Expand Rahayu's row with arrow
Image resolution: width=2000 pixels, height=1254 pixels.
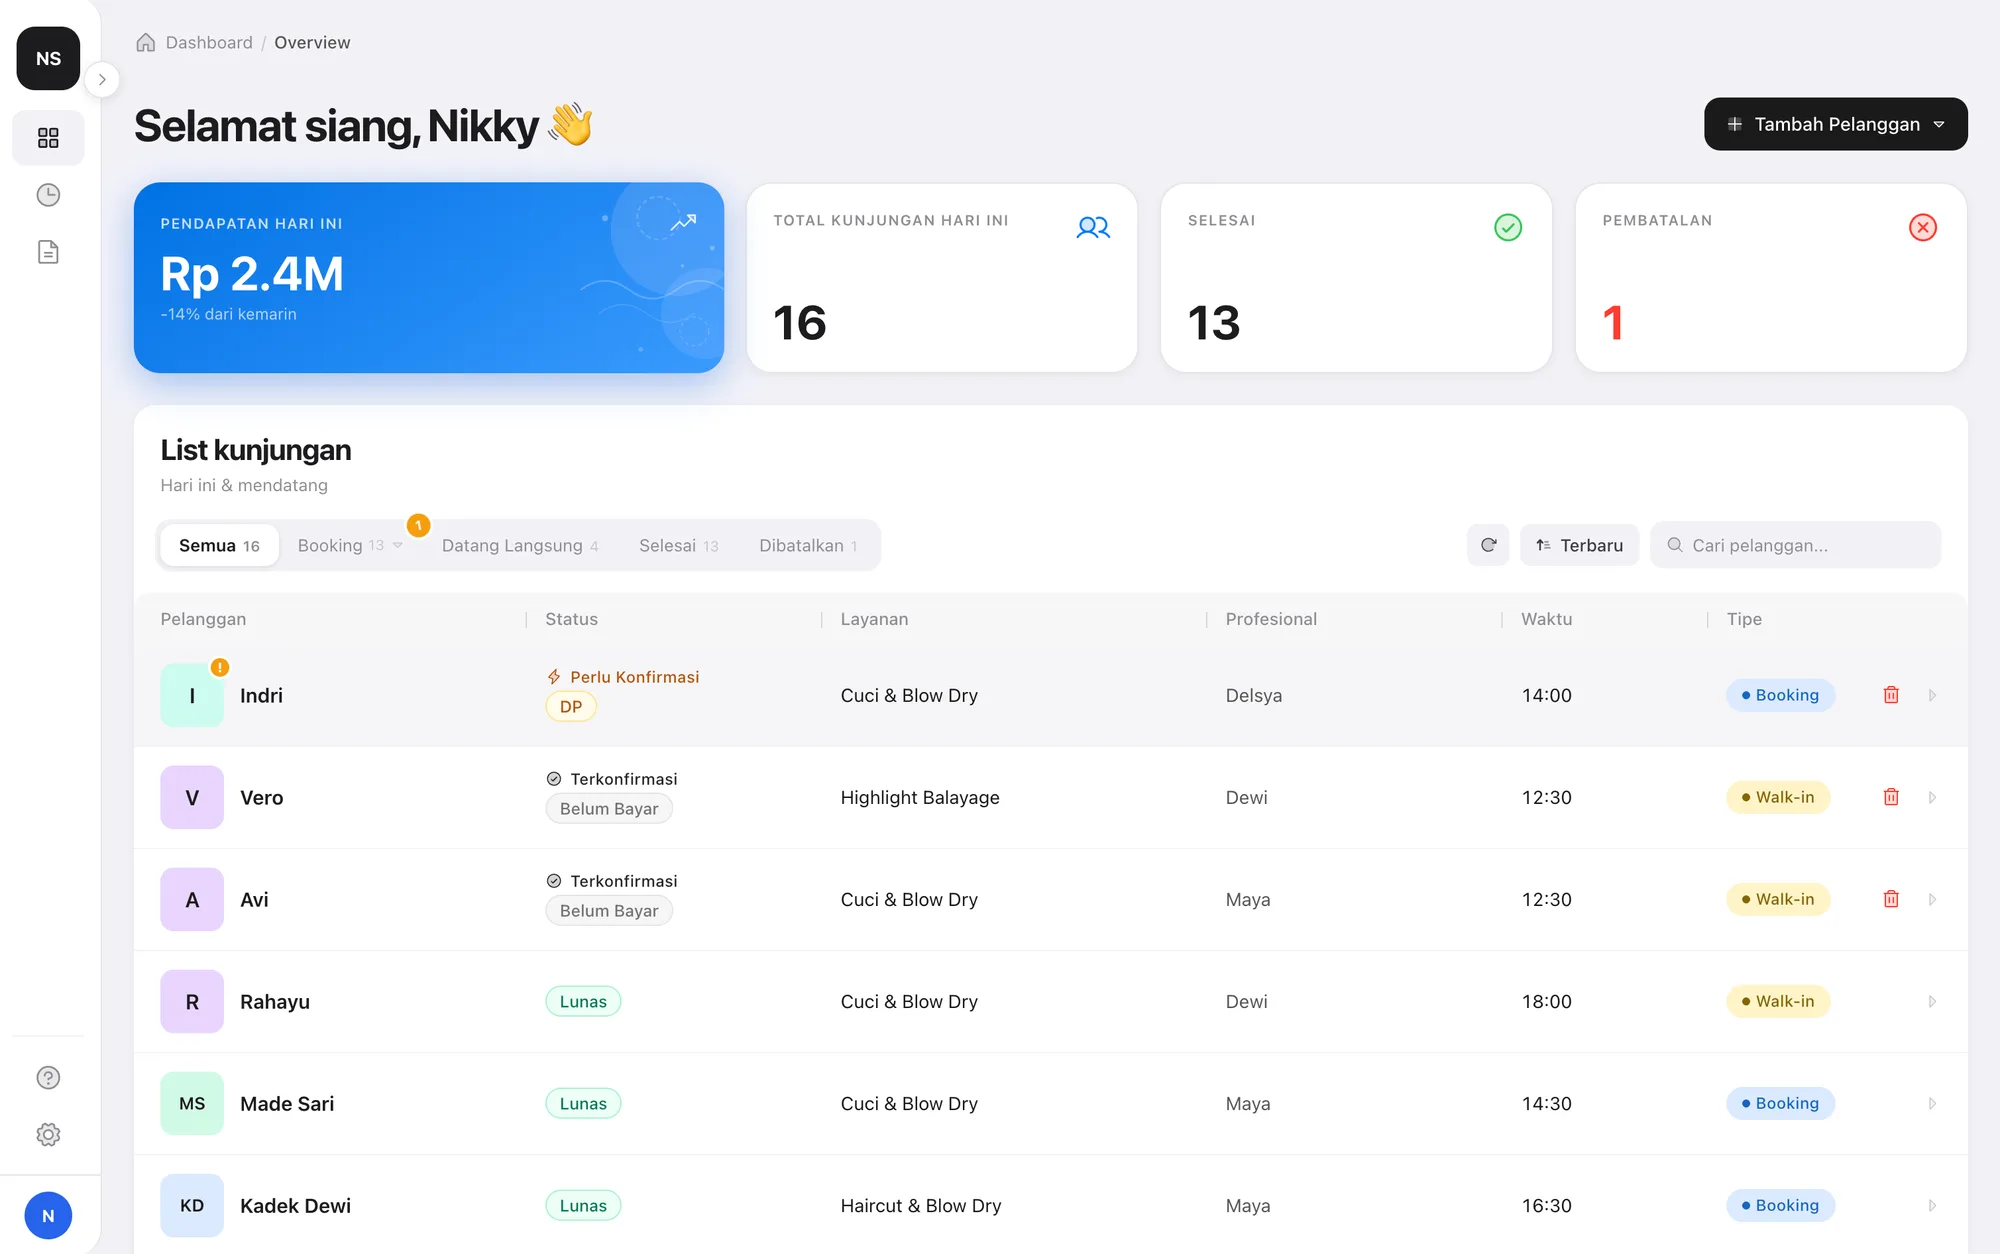[x=1932, y=1001]
